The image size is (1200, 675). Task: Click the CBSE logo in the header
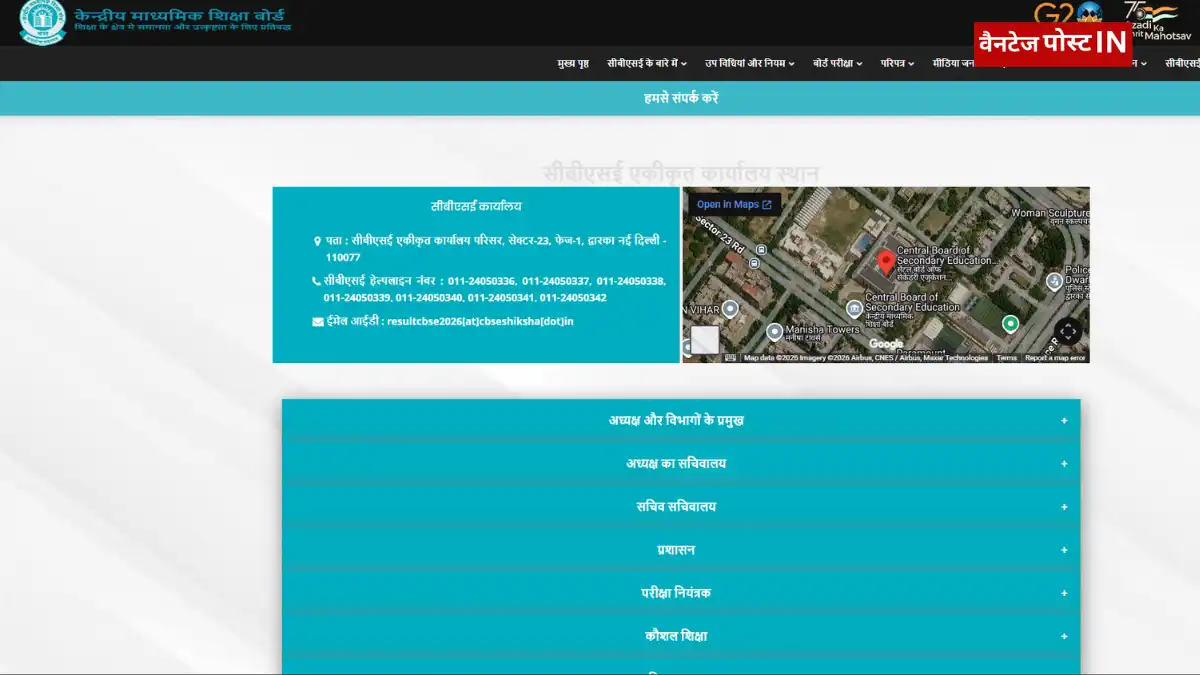point(43,22)
